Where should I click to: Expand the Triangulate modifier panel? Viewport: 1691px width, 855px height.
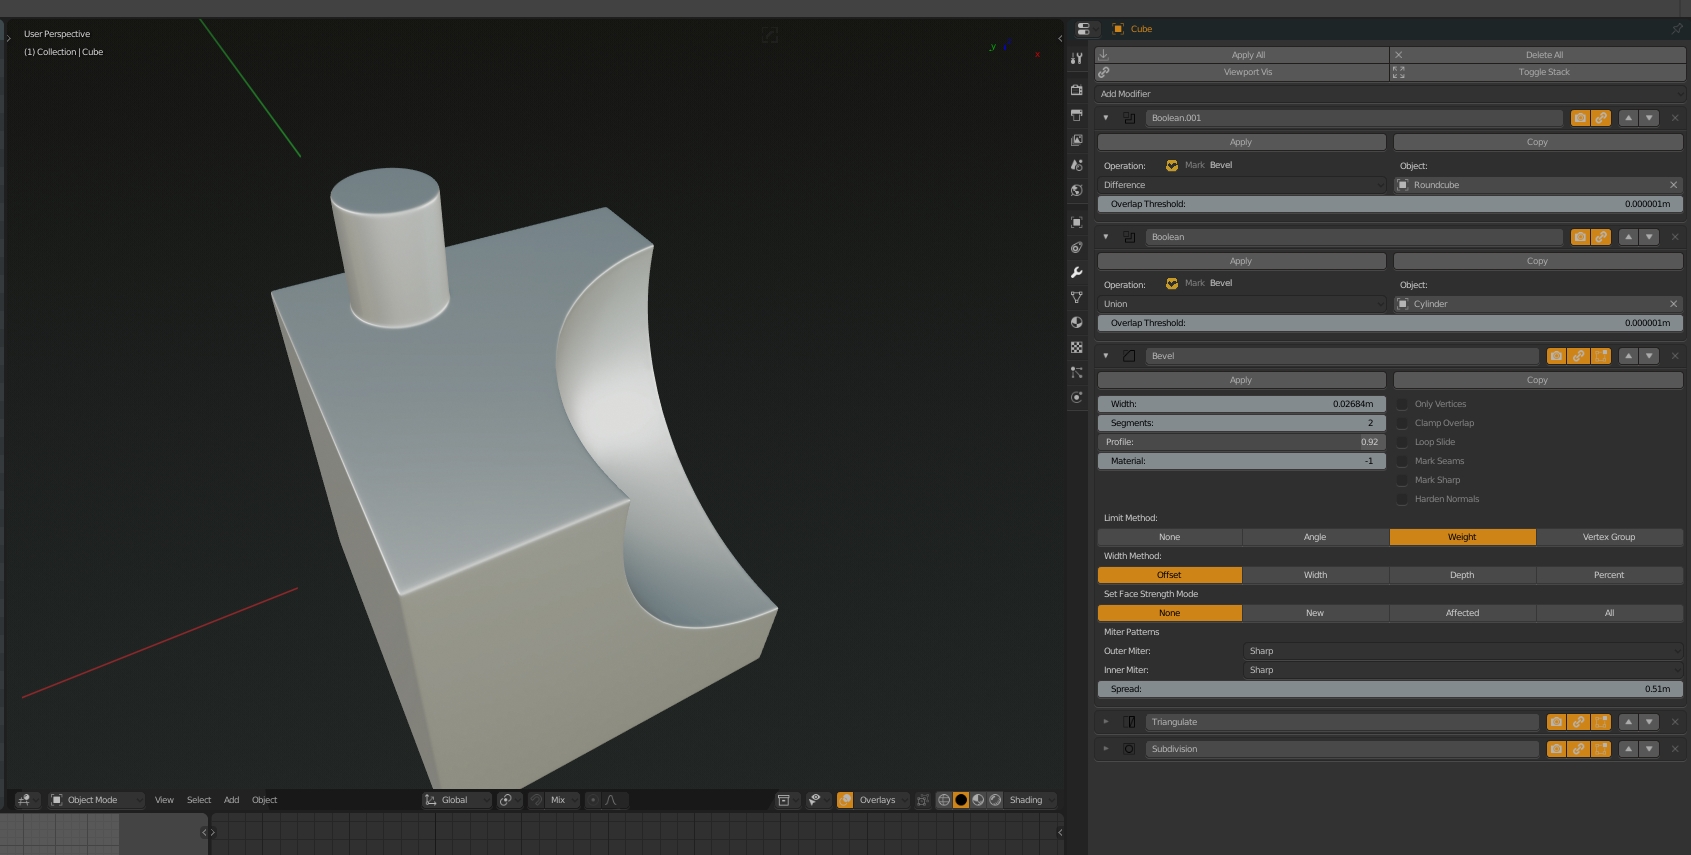[x=1106, y=722]
